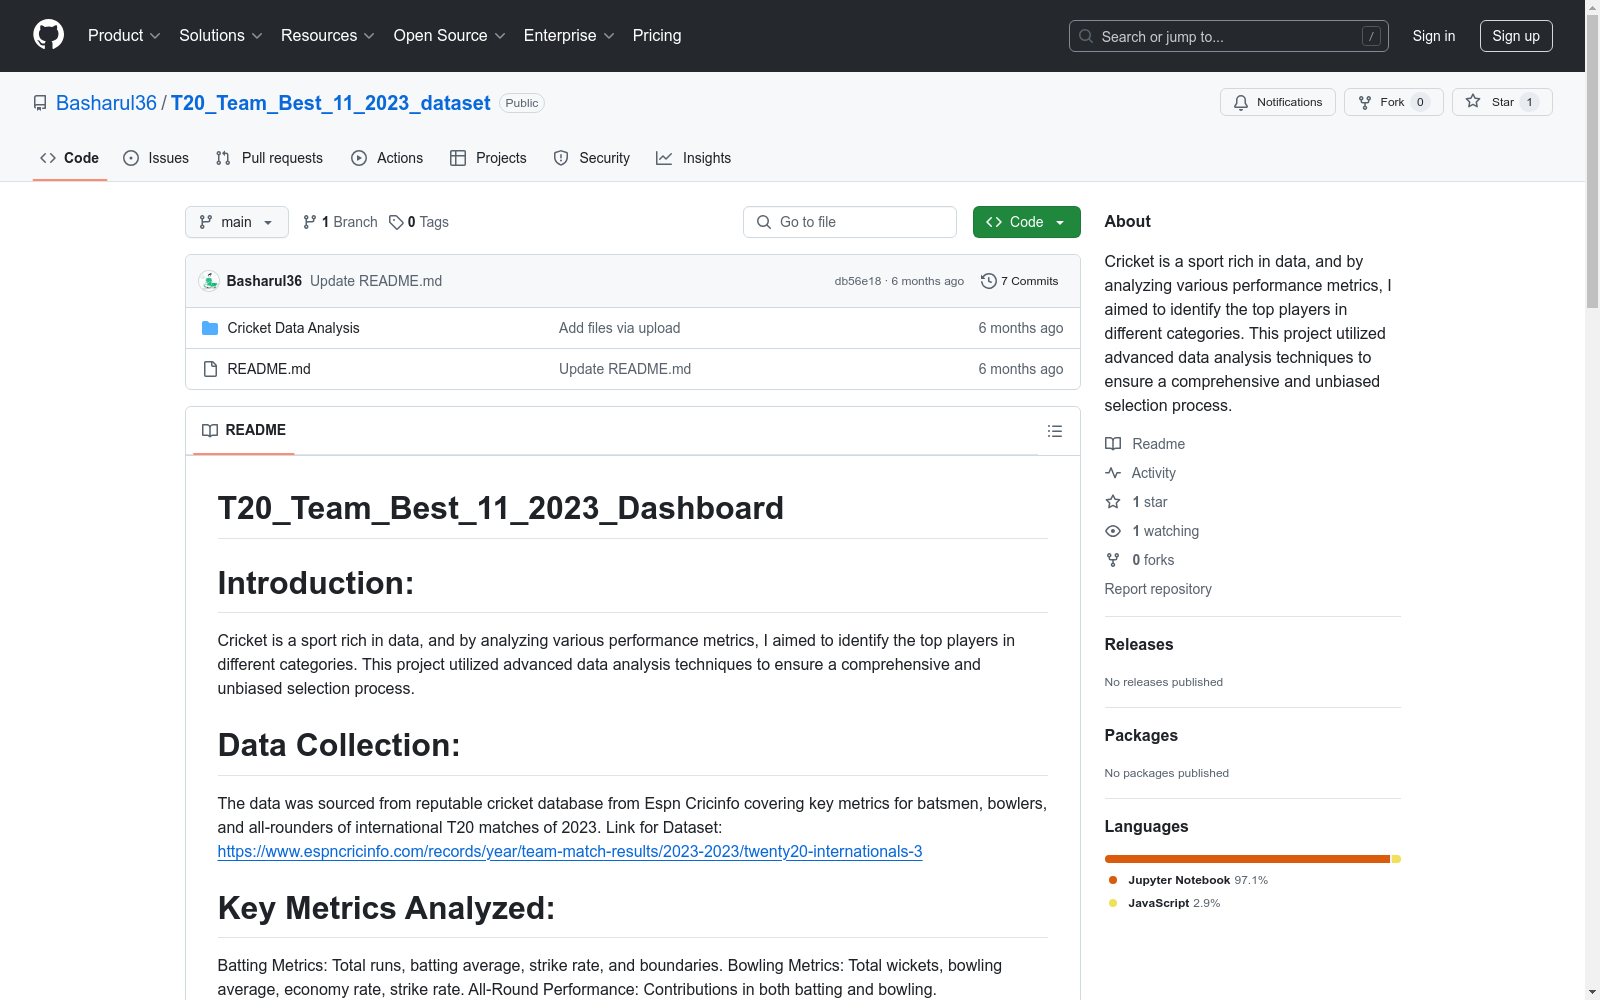Focus the Search or jump to field
The width and height of the screenshot is (1600, 1000).
(x=1229, y=36)
